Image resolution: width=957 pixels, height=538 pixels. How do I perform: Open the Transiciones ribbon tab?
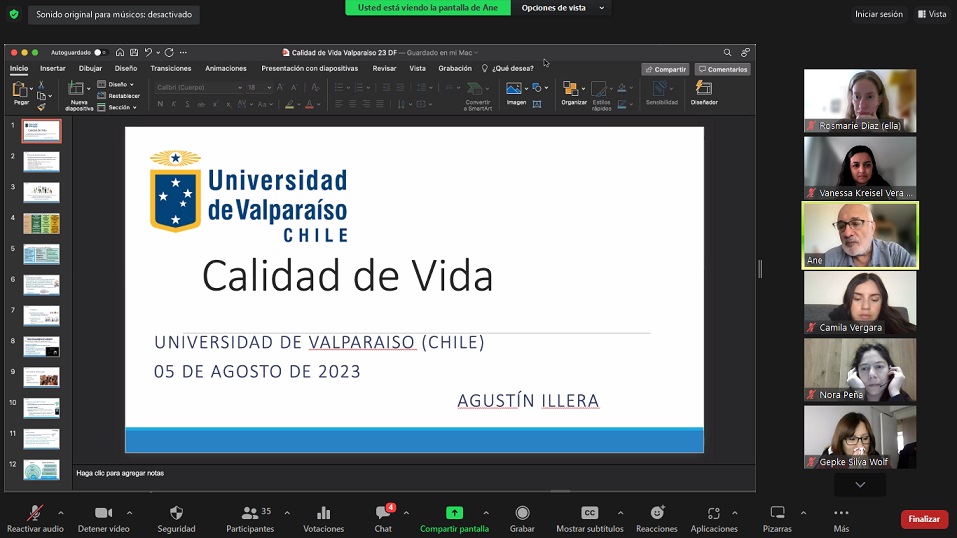pyautogui.click(x=171, y=68)
